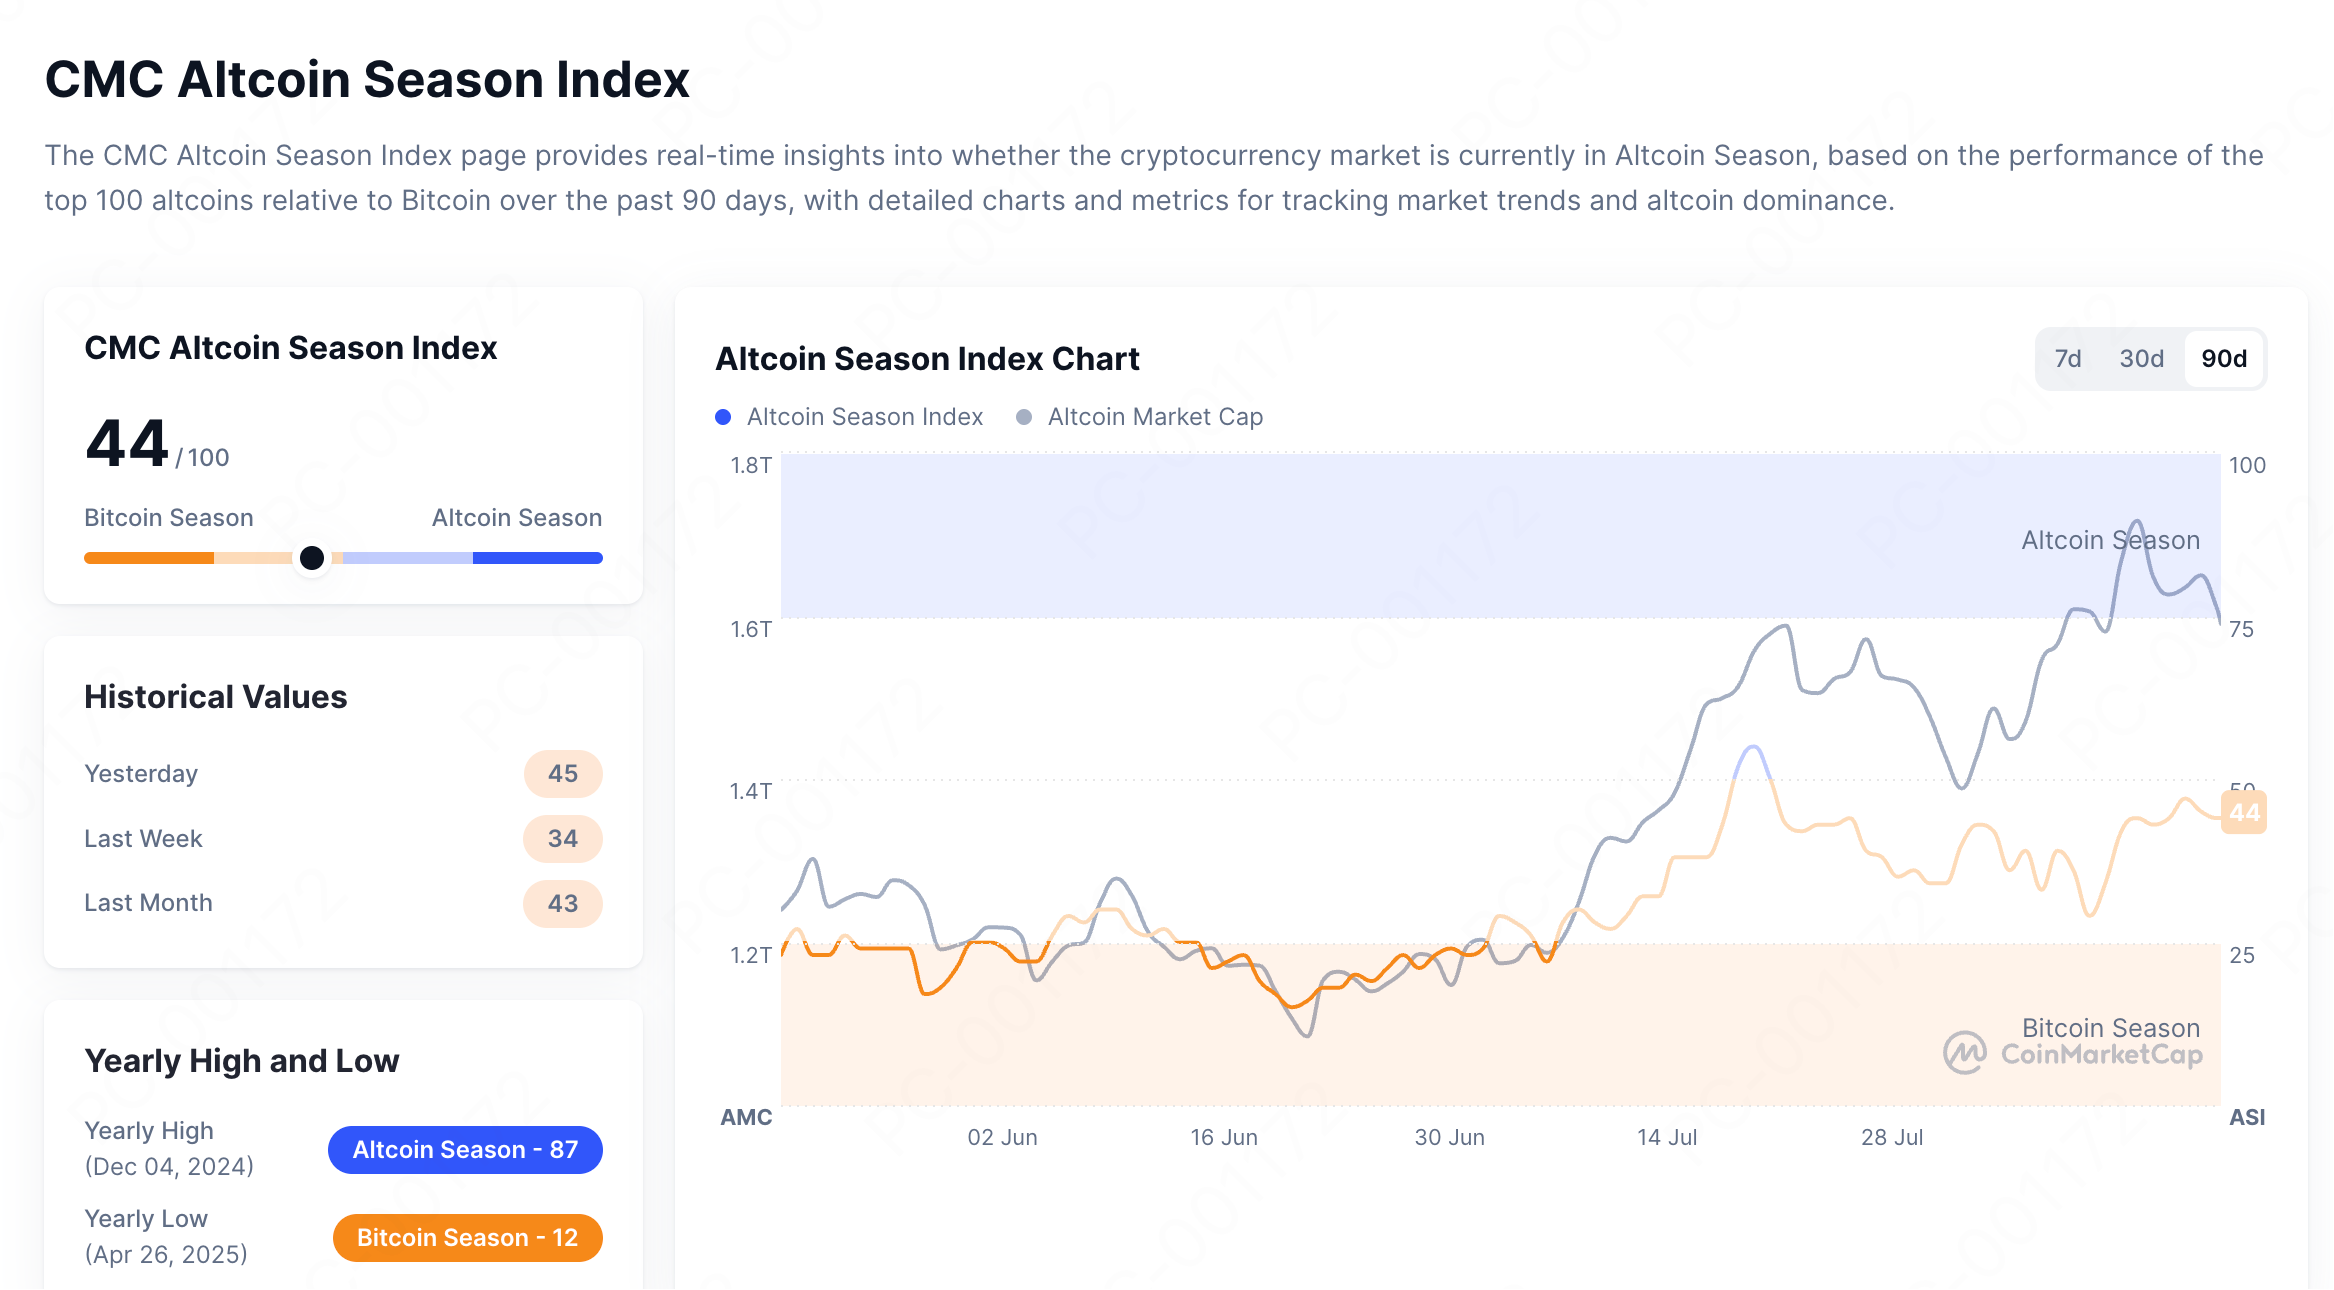Click the current value 44 chart marker
The image size is (2334, 1290).
point(2243,812)
